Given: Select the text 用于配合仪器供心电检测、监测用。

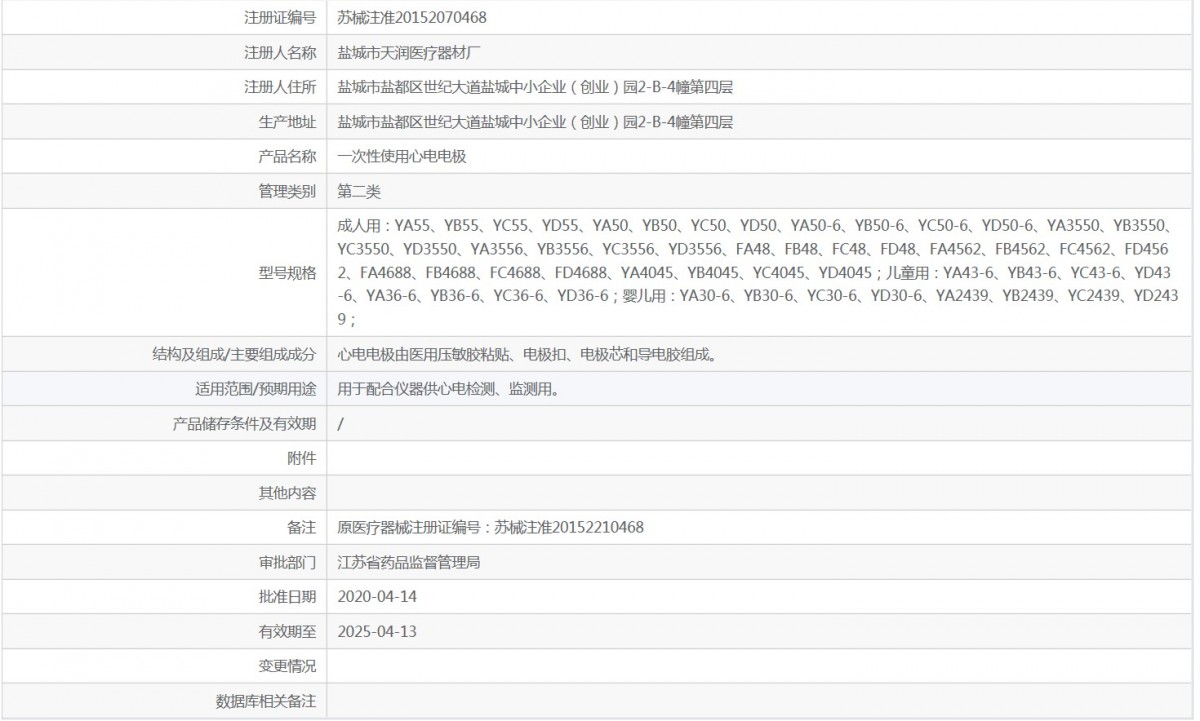Looking at the screenshot, I should pos(448,389).
